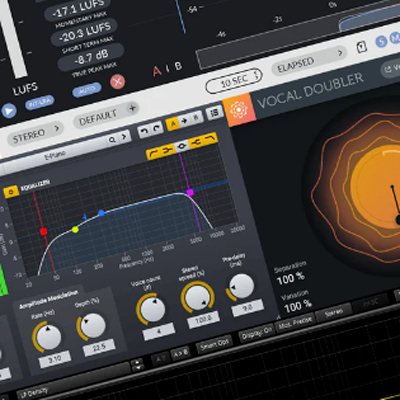
Task: Select the bell filter shape icon
Action: click(x=182, y=146)
